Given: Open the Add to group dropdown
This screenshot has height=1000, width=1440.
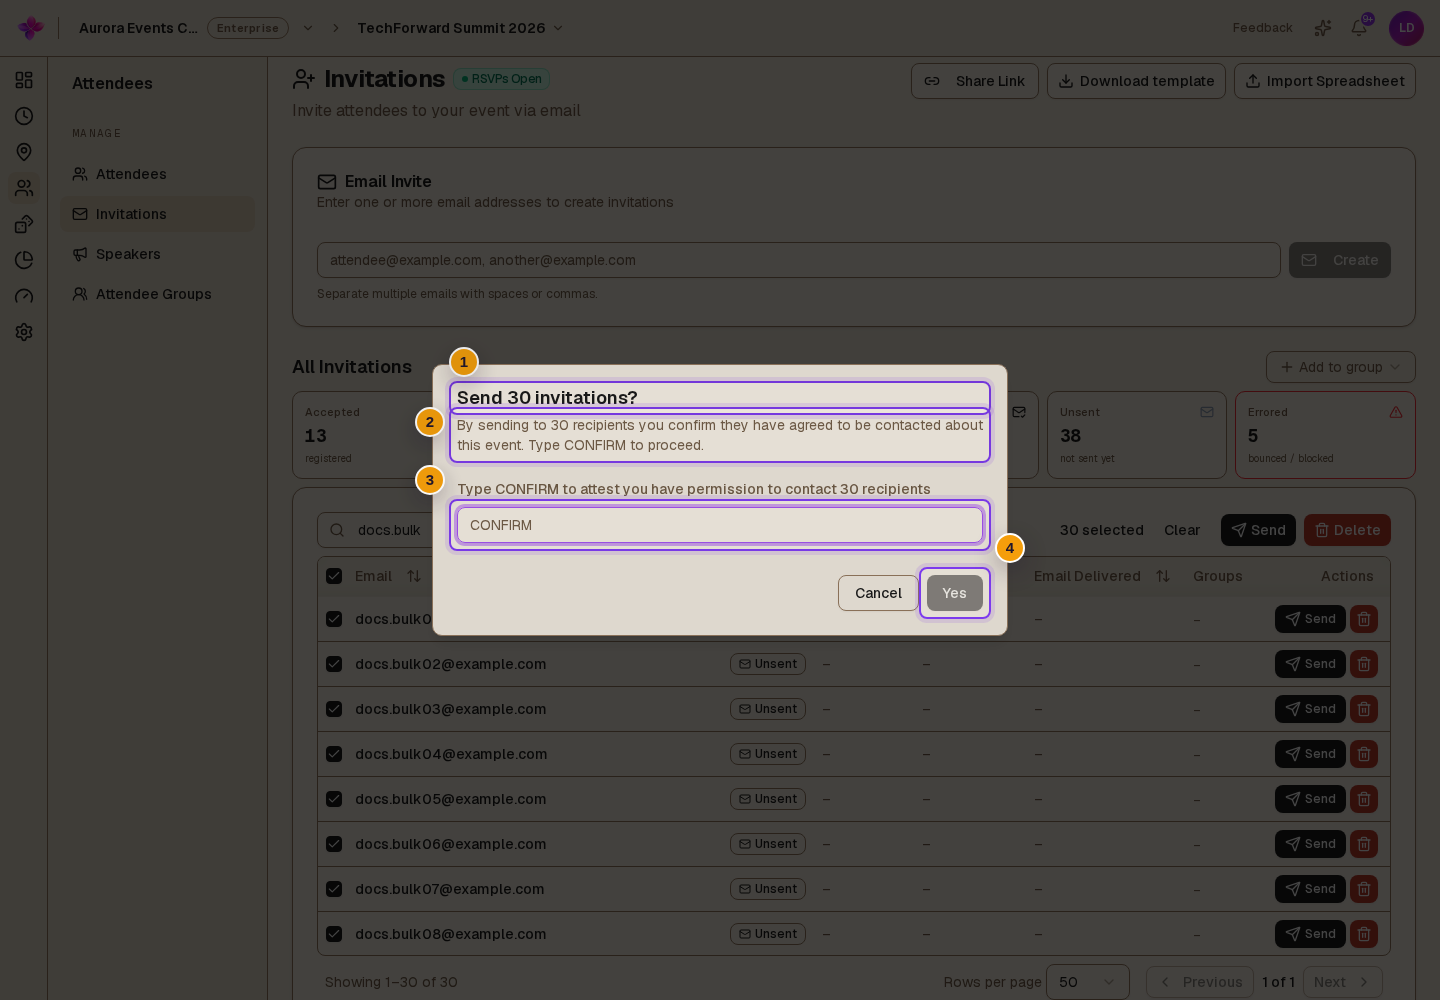Looking at the screenshot, I should [x=1340, y=367].
